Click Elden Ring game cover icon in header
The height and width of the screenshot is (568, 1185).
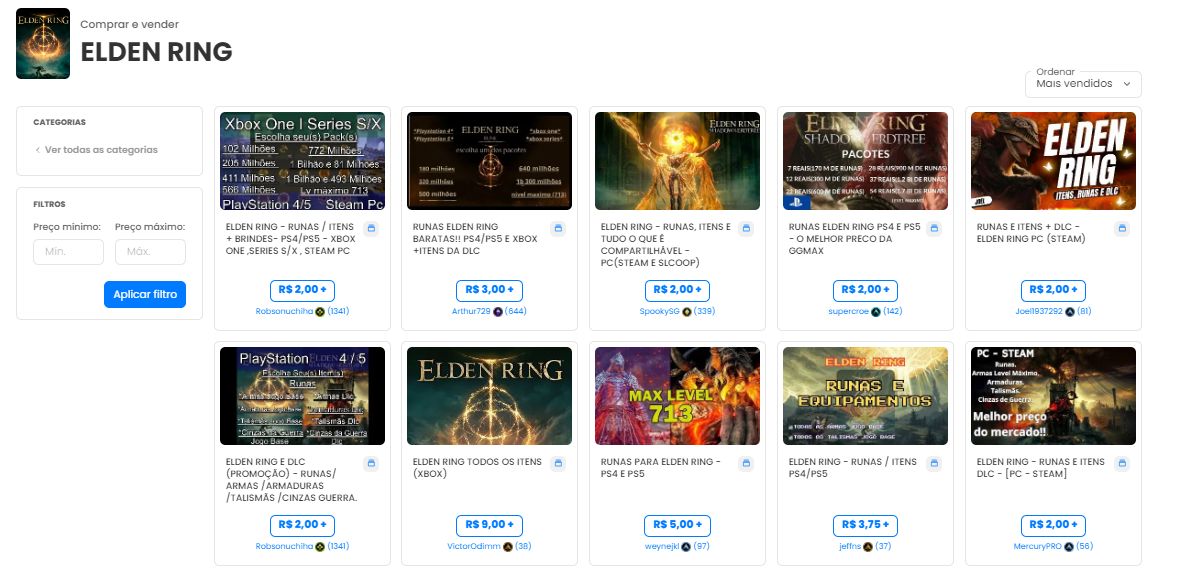pos(43,43)
